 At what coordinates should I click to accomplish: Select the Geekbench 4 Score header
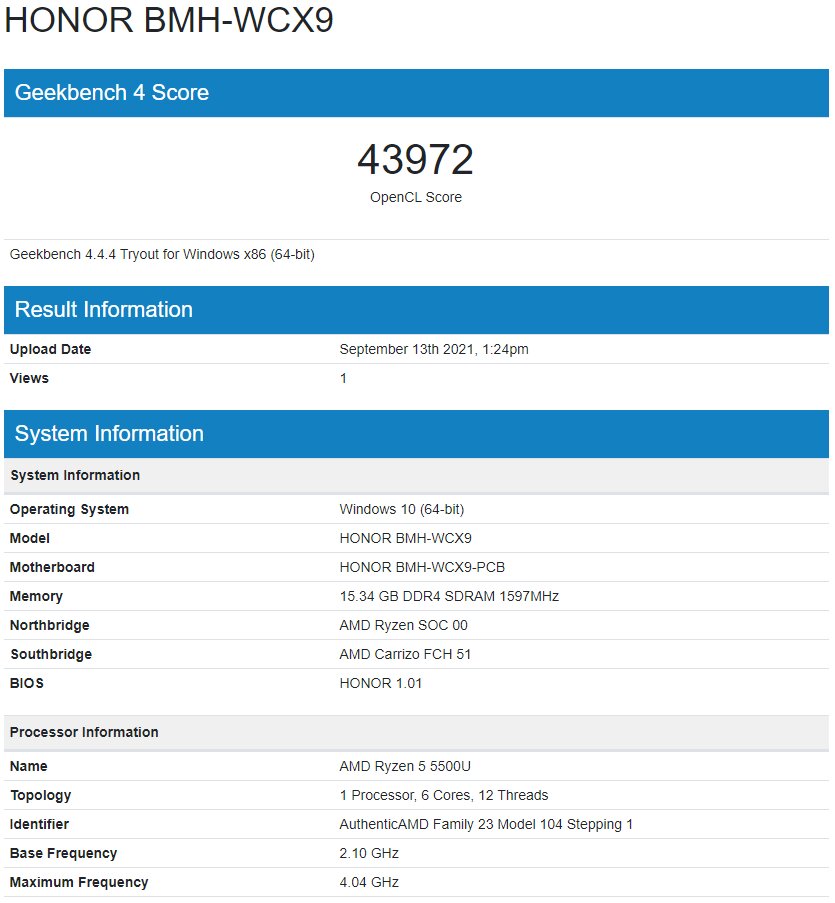[416, 93]
